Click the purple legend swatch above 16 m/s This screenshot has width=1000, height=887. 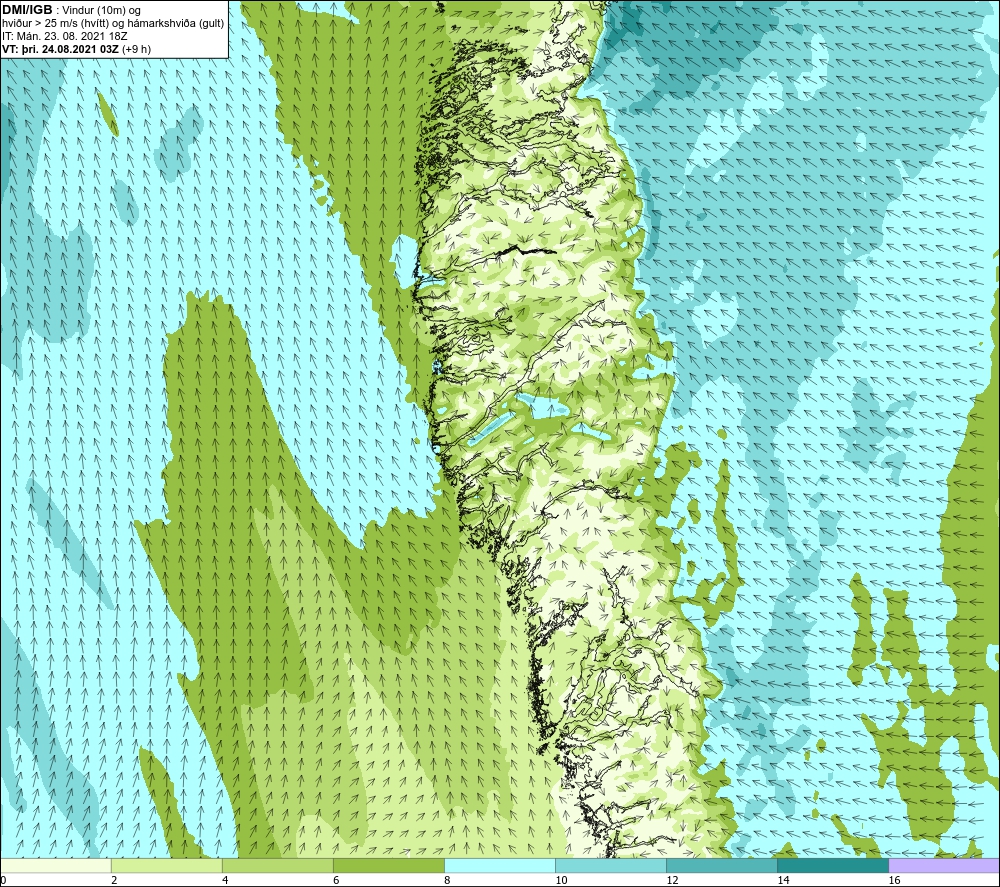click(944, 865)
